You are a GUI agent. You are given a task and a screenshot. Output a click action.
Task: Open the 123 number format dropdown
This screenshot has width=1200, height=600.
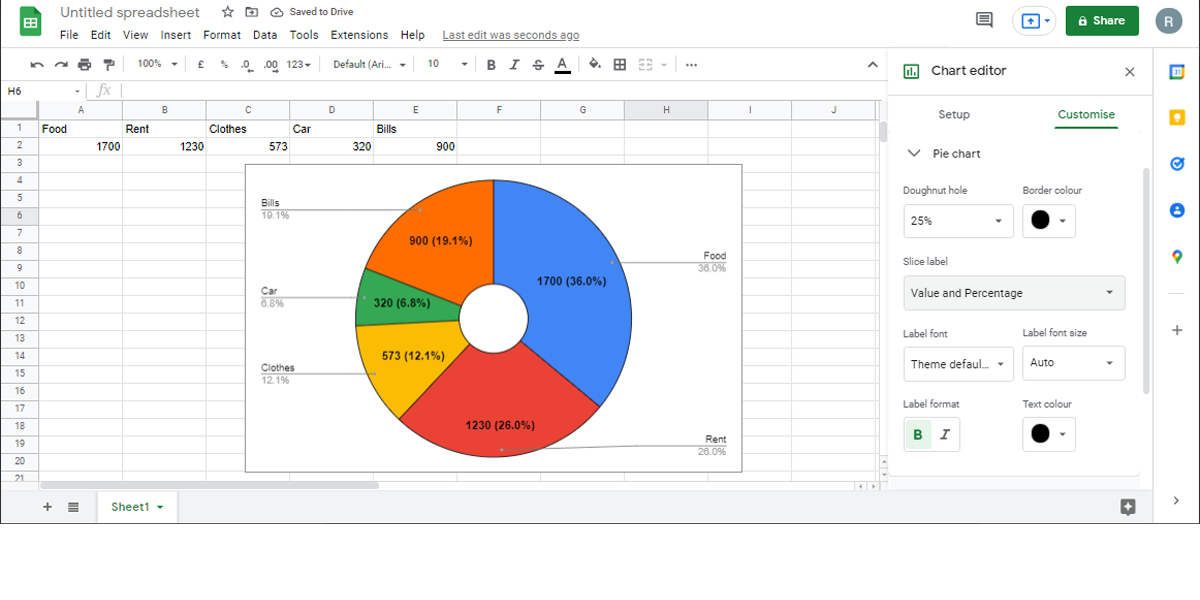point(298,64)
